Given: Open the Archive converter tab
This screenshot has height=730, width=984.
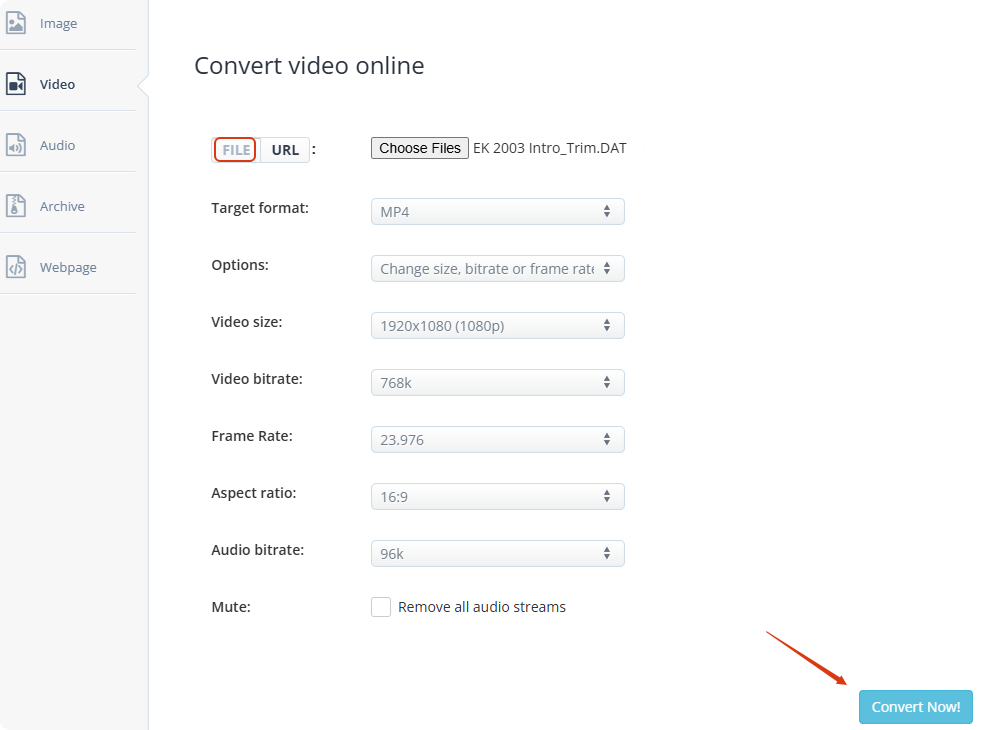Looking at the screenshot, I should click(62, 206).
